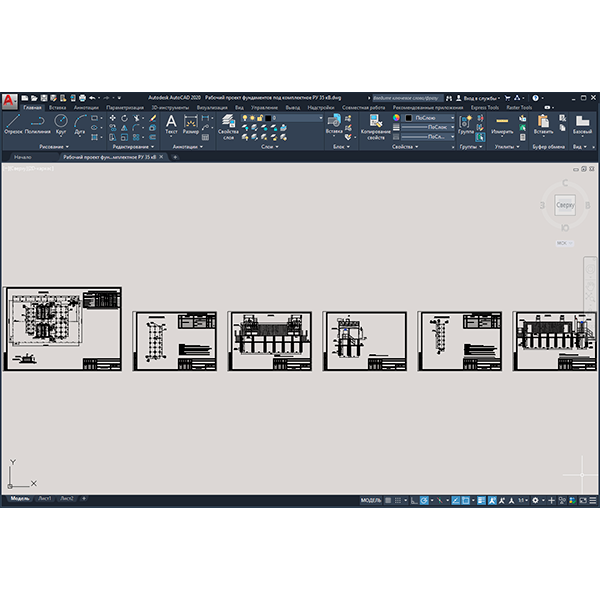Select the Круг circle tool
The width and height of the screenshot is (600, 600).
click(61, 124)
